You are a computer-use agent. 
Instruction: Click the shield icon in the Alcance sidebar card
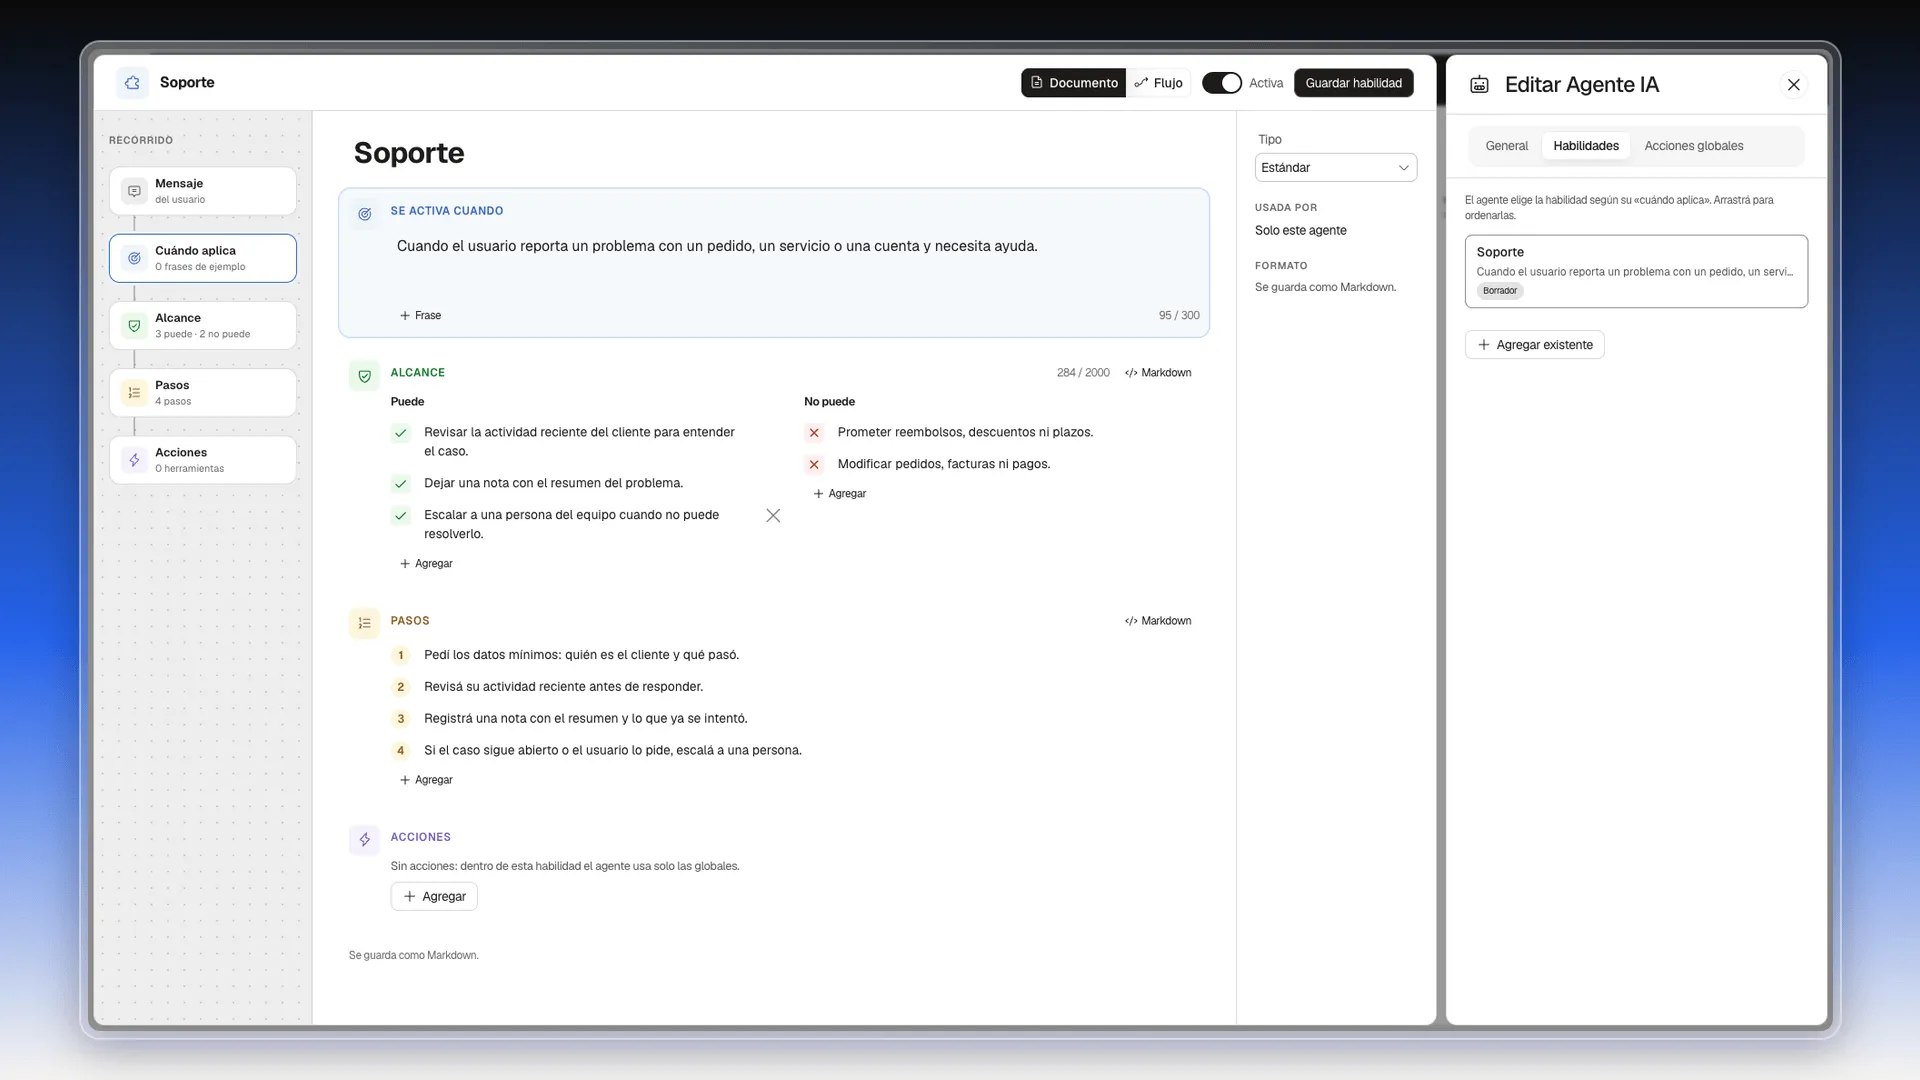pos(134,325)
